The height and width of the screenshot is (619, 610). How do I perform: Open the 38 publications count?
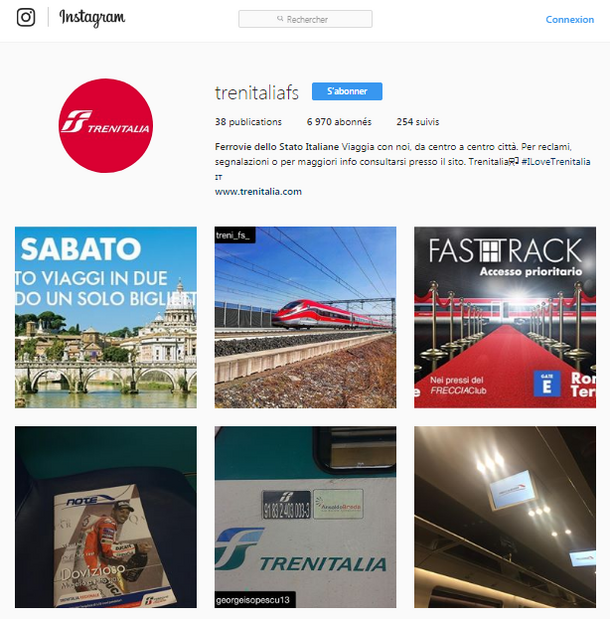248,122
